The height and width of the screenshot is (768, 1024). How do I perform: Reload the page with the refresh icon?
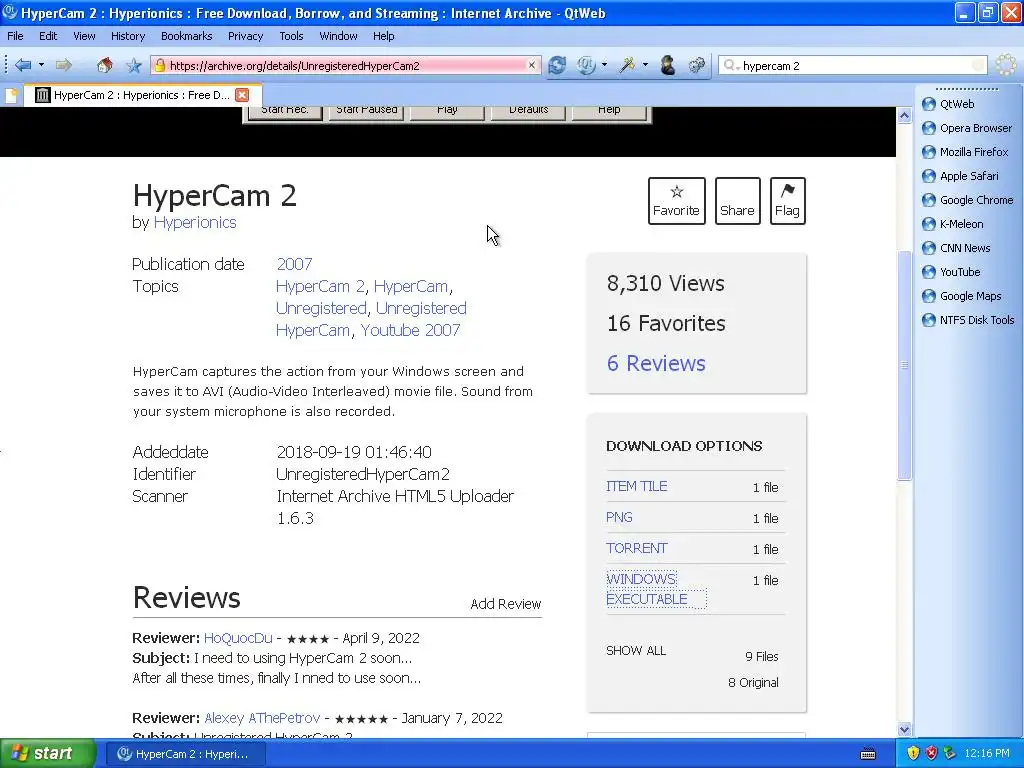pos(557,65)
